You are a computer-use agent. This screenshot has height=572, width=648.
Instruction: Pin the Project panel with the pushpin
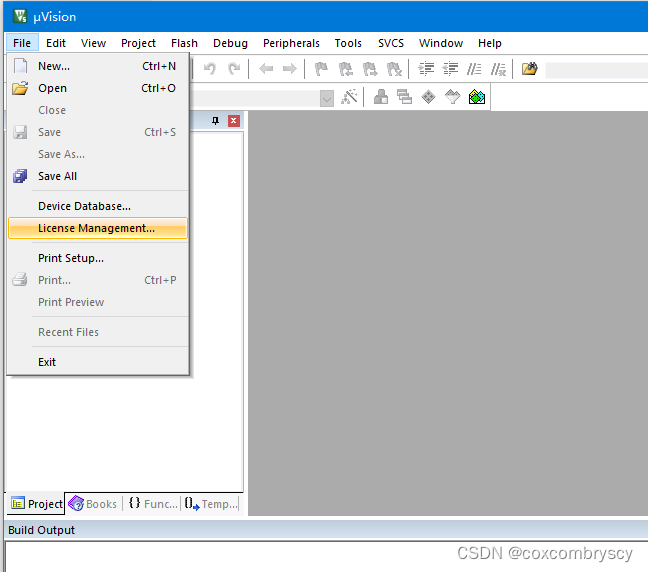coord(215,121)
